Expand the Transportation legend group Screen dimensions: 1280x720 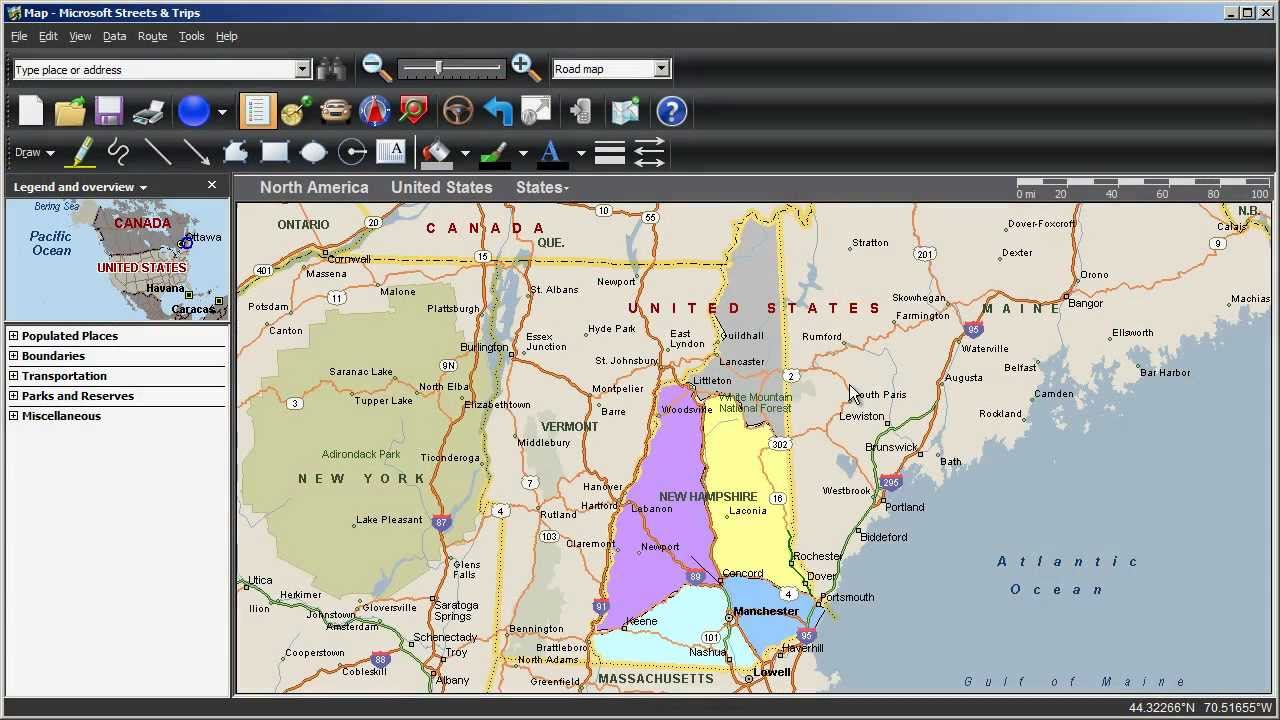click(14, 376)
